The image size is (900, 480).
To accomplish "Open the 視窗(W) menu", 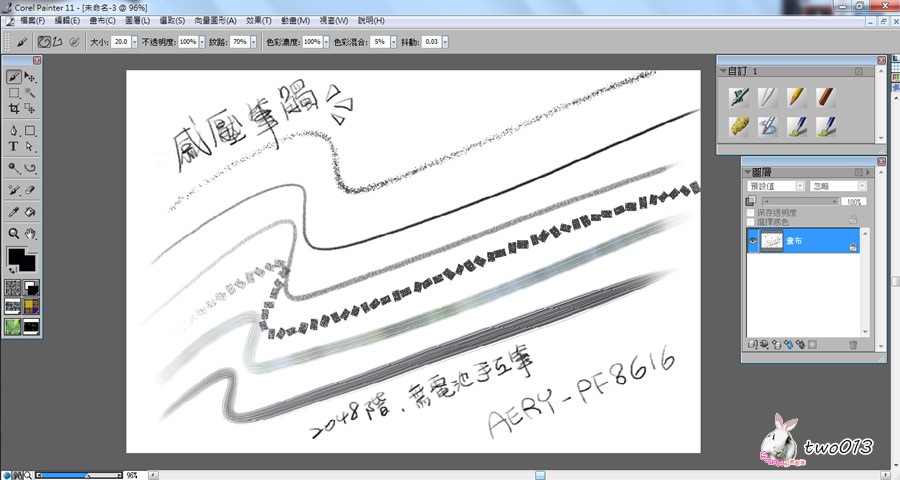I will (x=333, y=21).
